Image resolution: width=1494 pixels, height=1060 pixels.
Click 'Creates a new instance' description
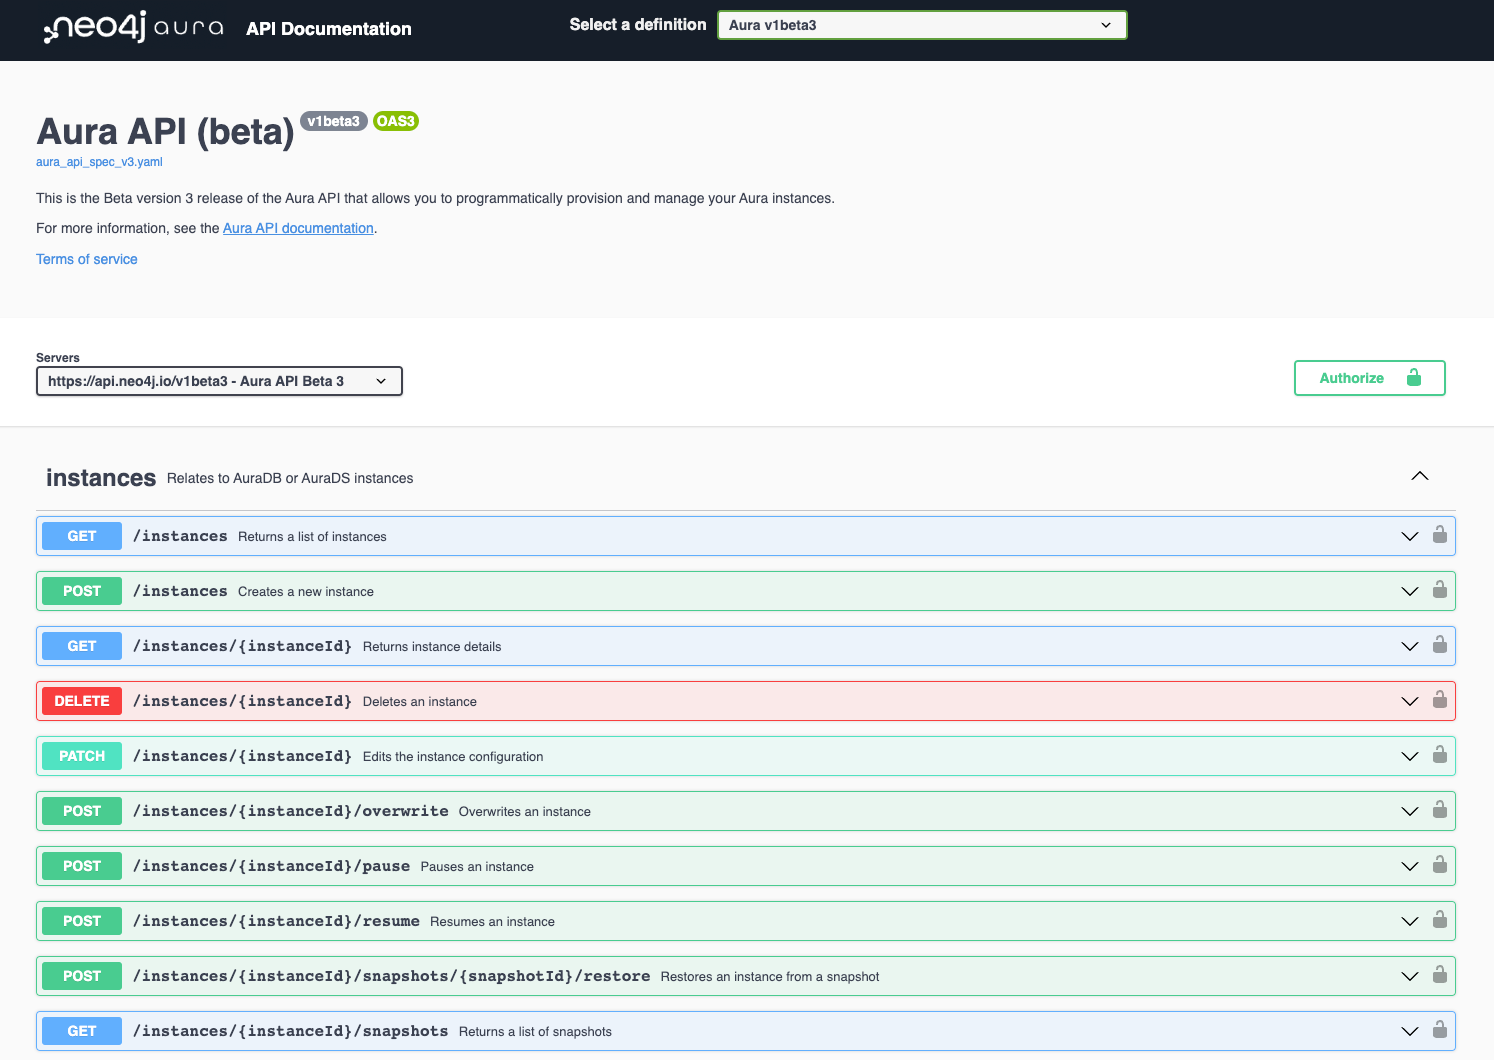[x=306, y=592]
